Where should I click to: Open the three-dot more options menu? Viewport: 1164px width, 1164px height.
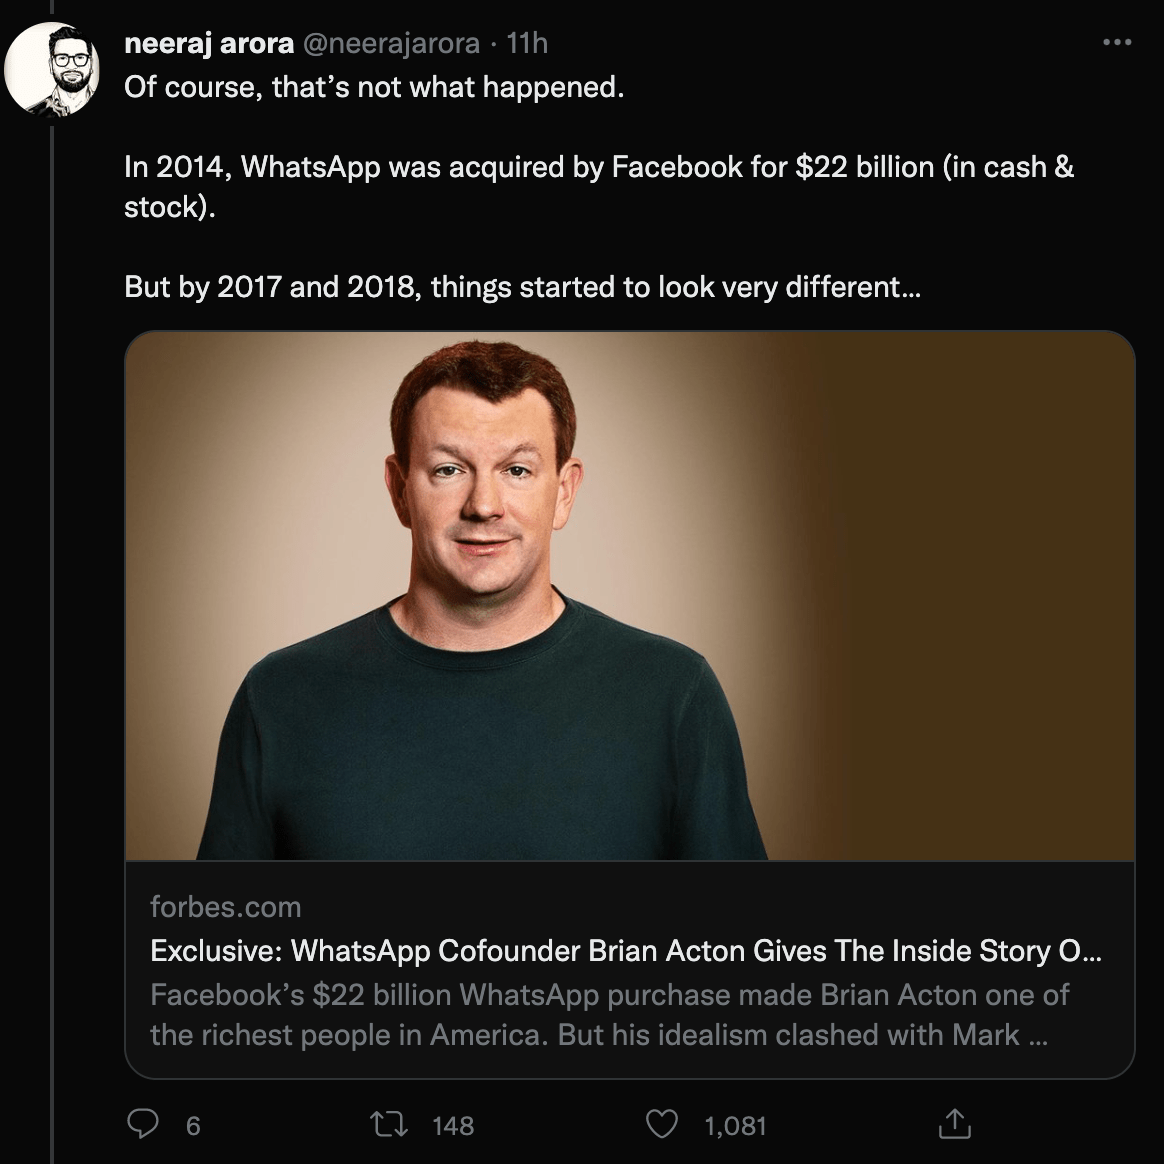click(x=1116, y=43)
